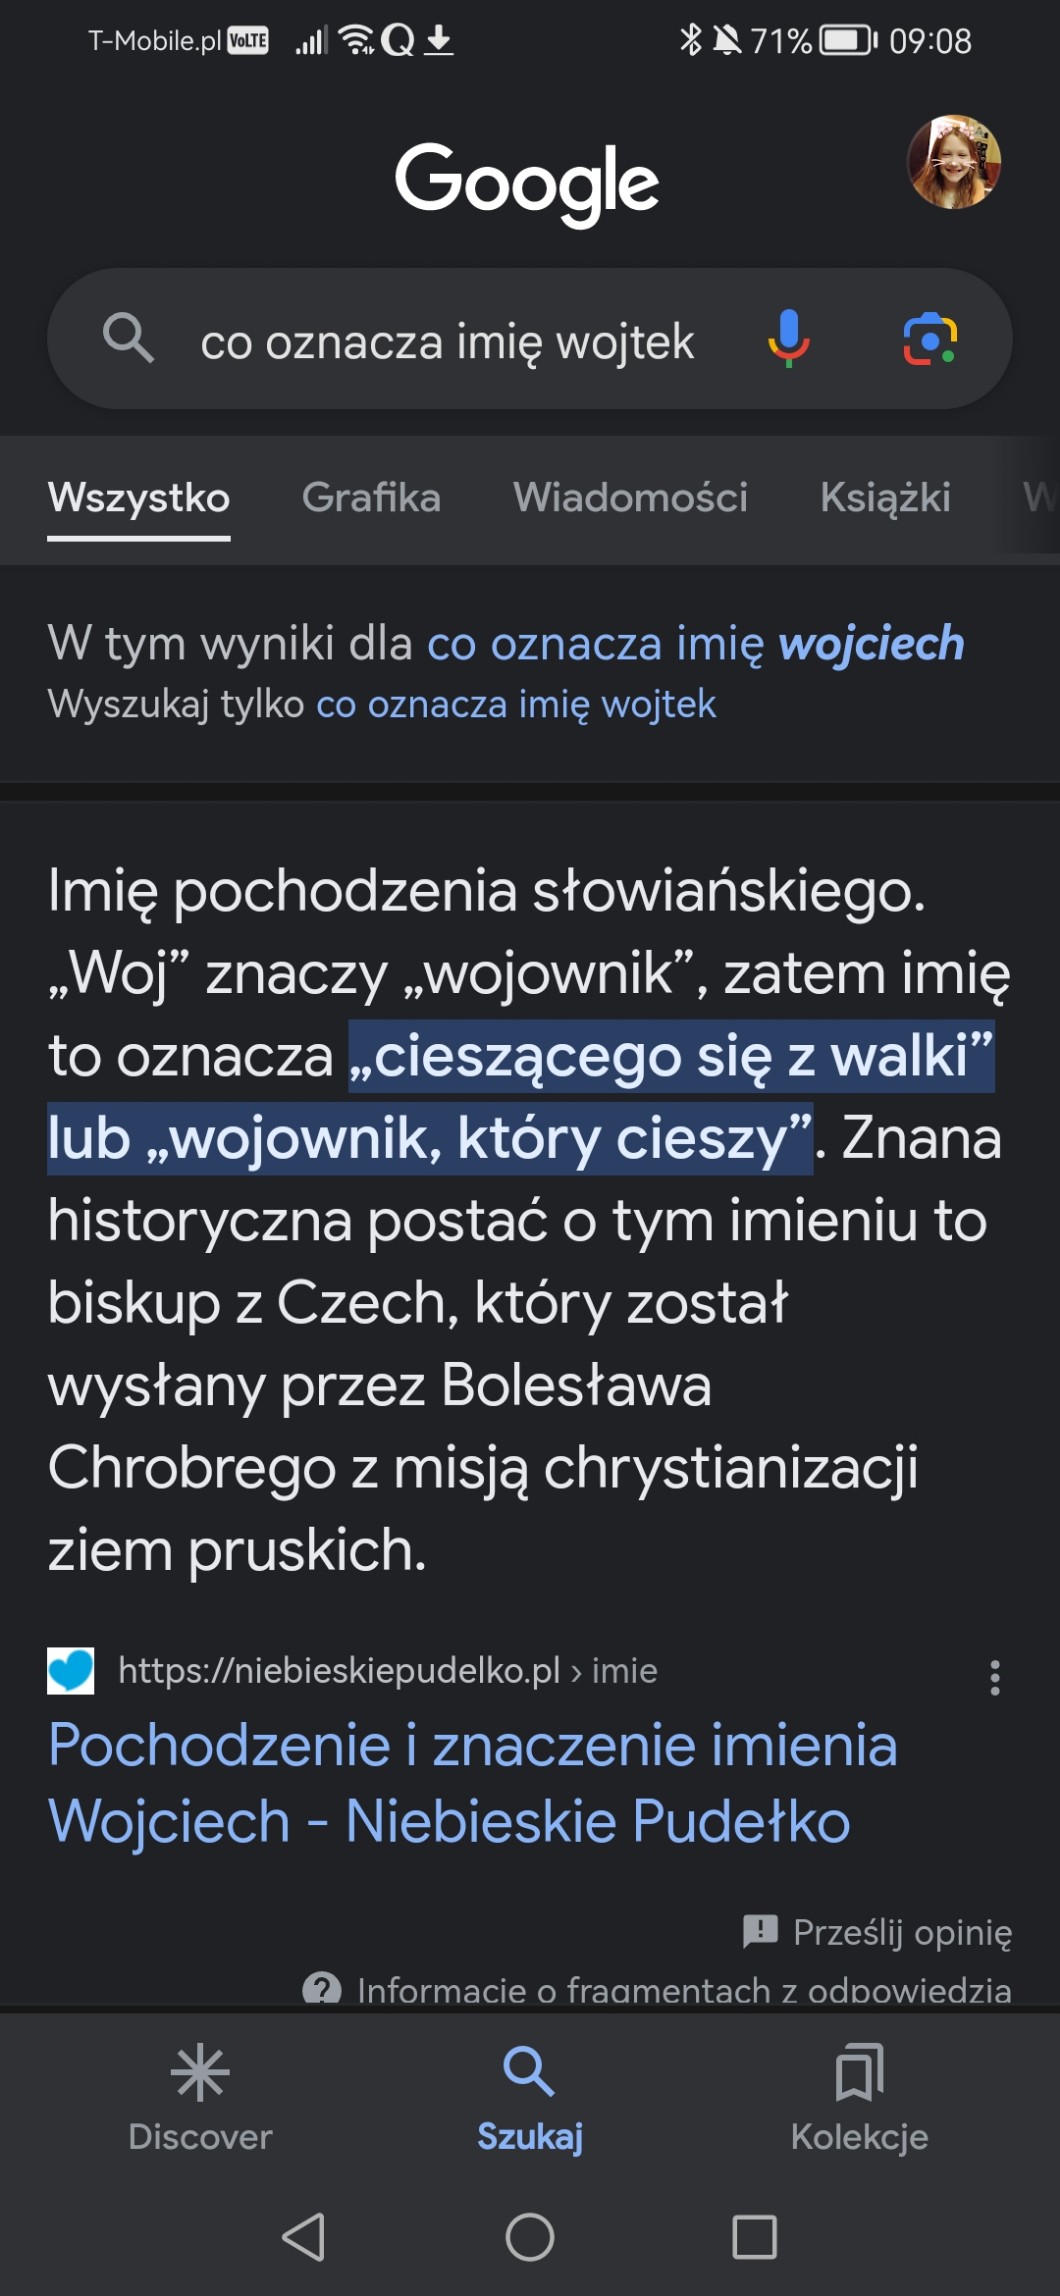Image resolution: width=1060 pixels, height=2296 pixels.
Task: Switch to the Wiadomości tab
Action: tap(630, 497)
